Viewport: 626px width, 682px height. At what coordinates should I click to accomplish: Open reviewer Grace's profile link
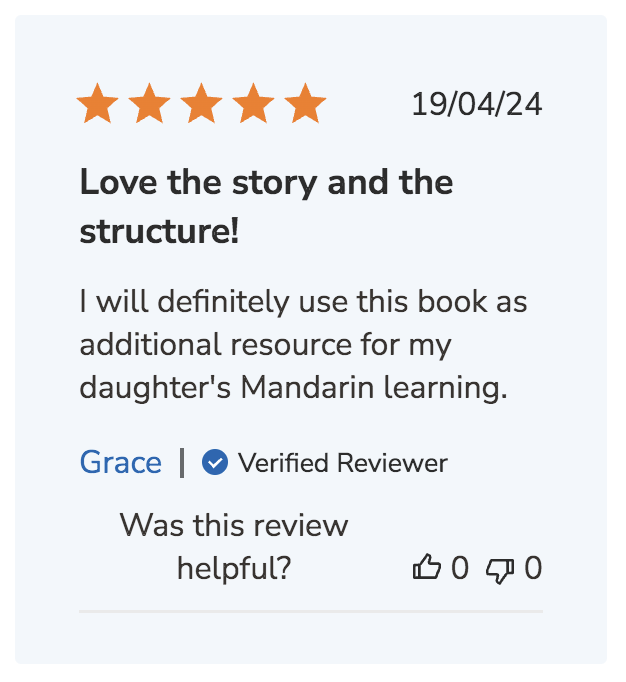[120, 463]
